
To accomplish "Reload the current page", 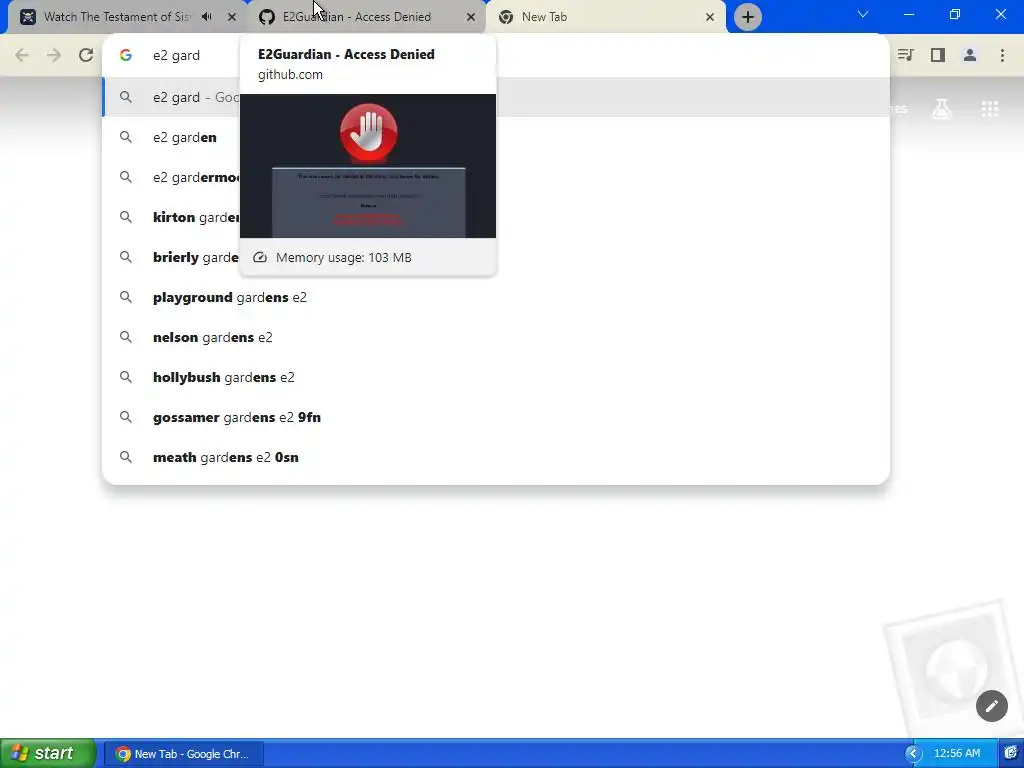I will point(86,56).
